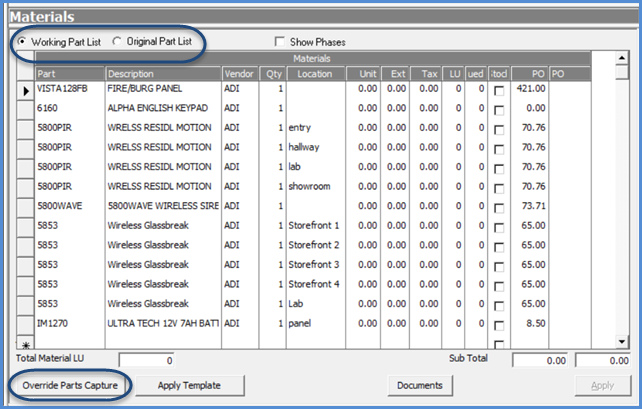642x409 pixels.
Task: Tick the checkbox in the 5800WAVE row
Action: pos(499,208)
